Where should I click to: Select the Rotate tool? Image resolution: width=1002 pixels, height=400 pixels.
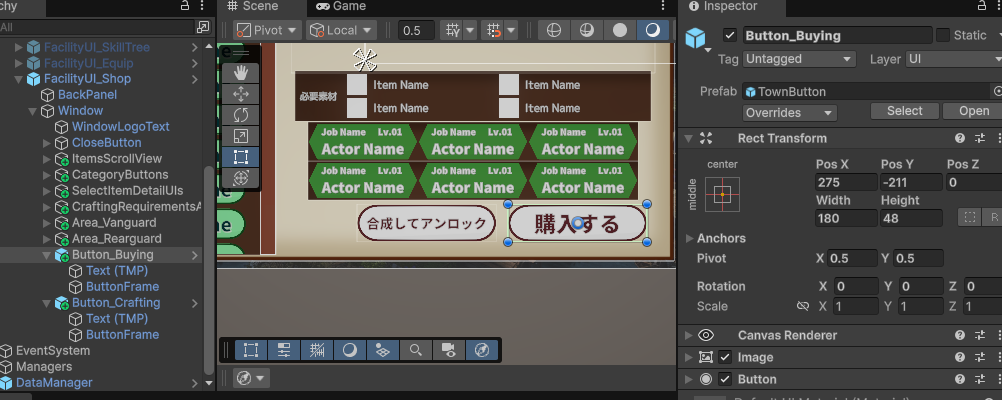240,115
